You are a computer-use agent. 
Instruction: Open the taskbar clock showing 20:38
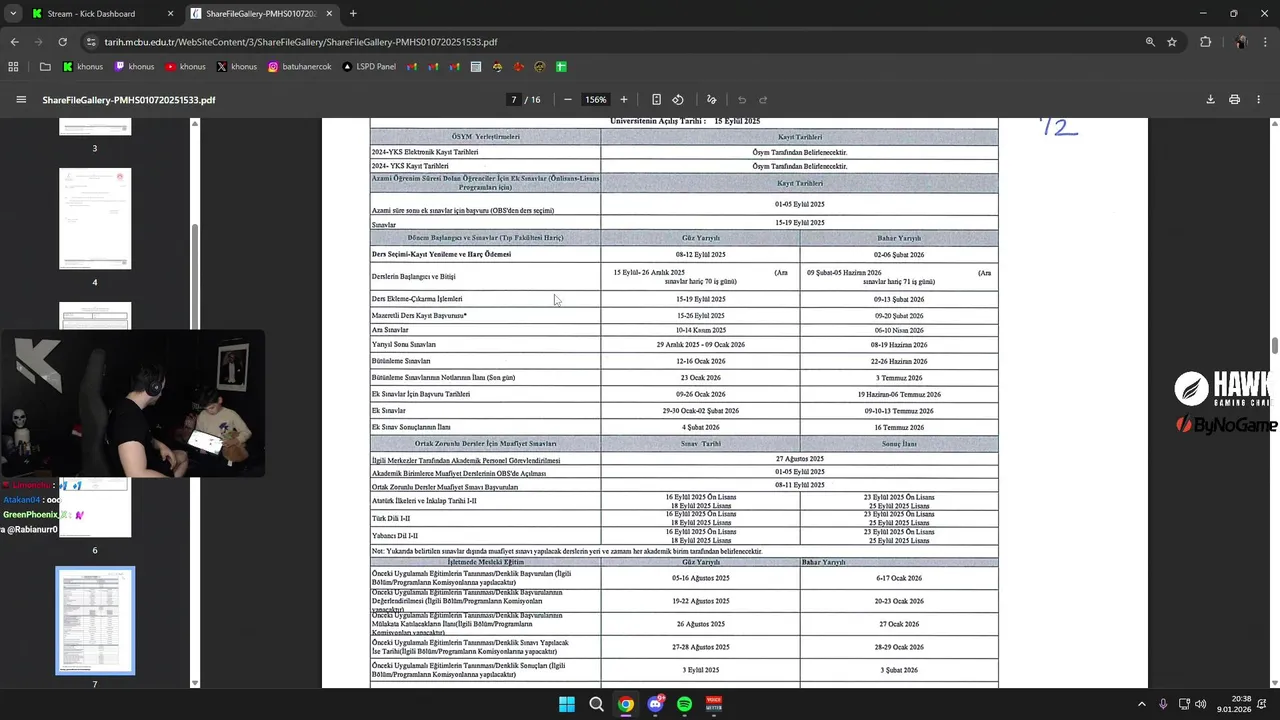[x=1233, y=704]
